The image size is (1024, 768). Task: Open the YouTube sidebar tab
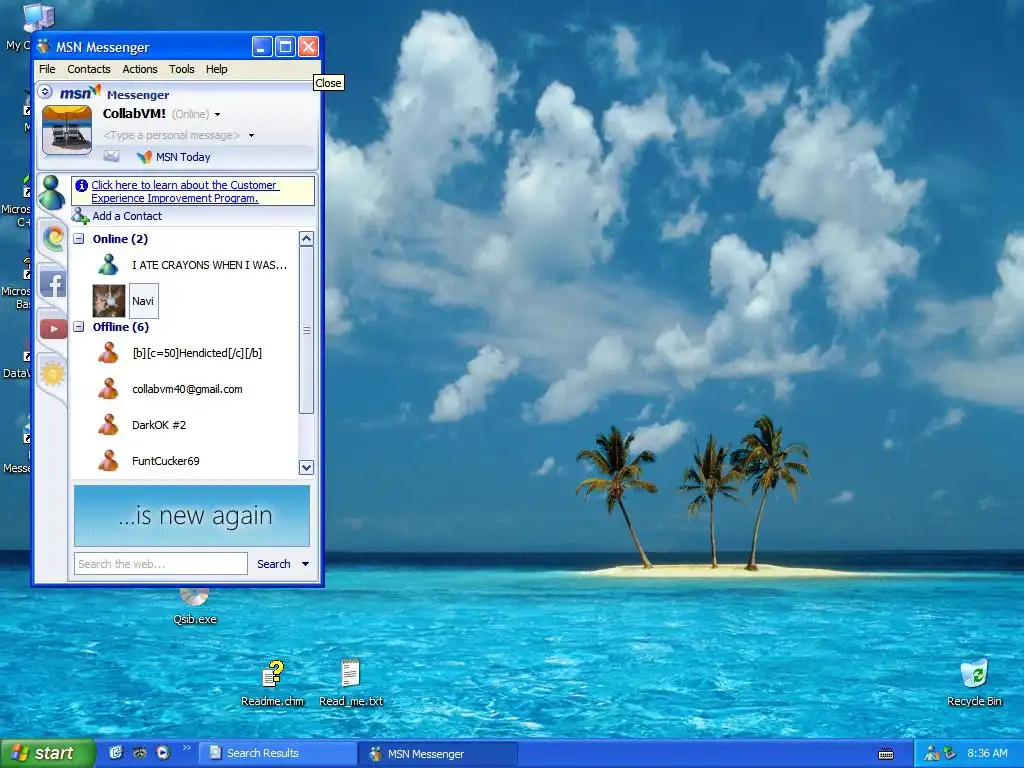click(x=54, y=328)
